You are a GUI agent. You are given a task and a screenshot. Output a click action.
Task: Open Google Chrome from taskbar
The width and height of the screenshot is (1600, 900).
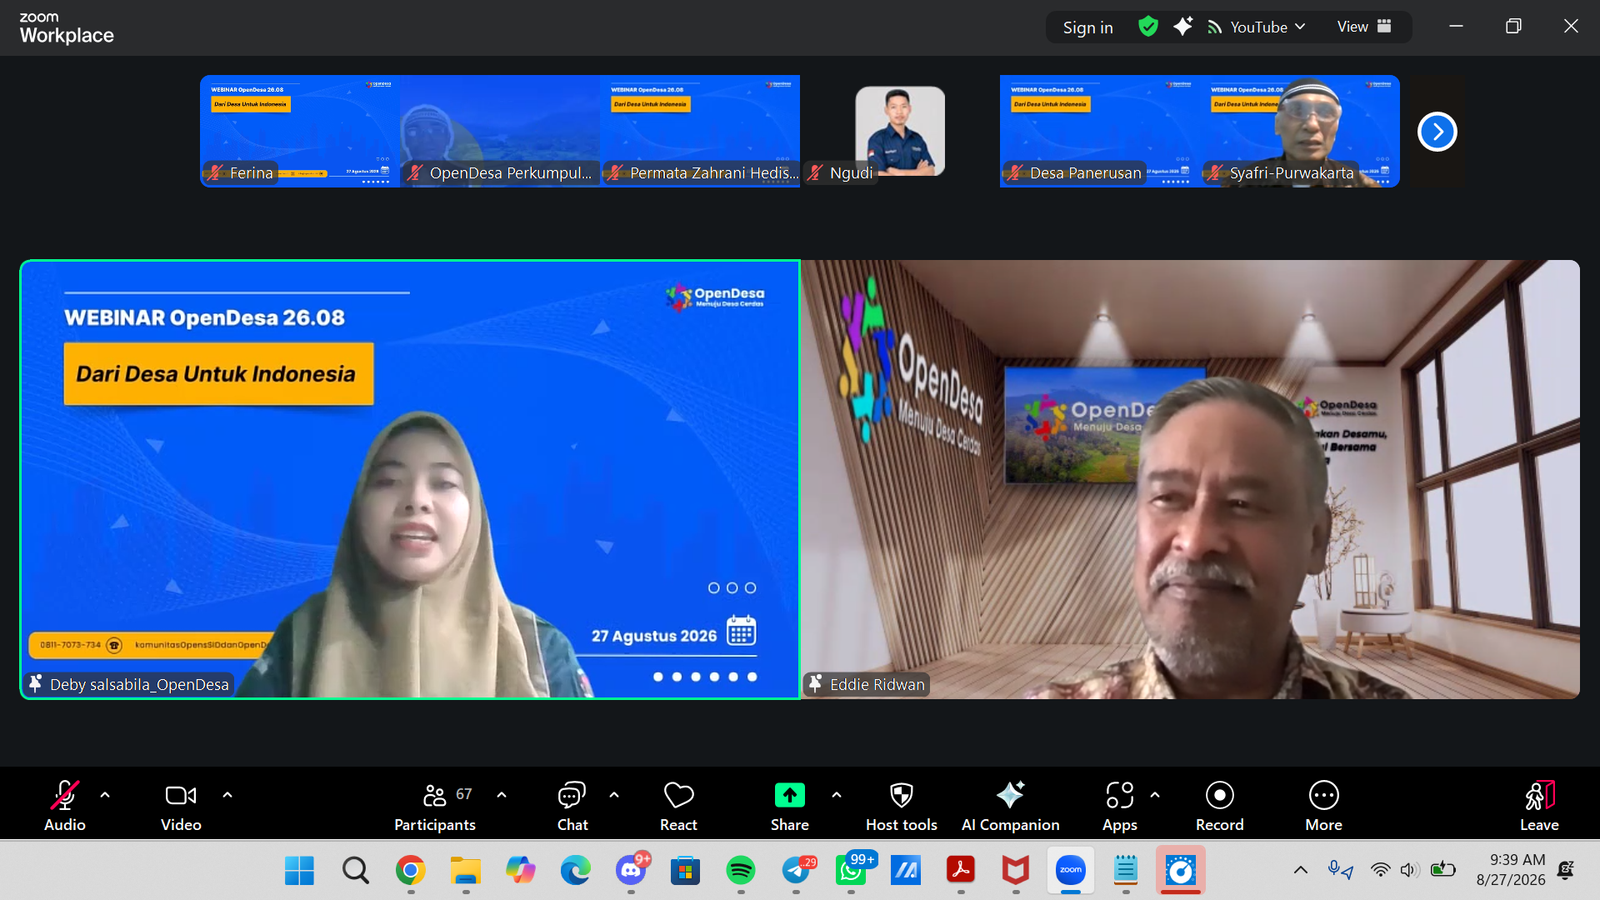click(410, 871)
